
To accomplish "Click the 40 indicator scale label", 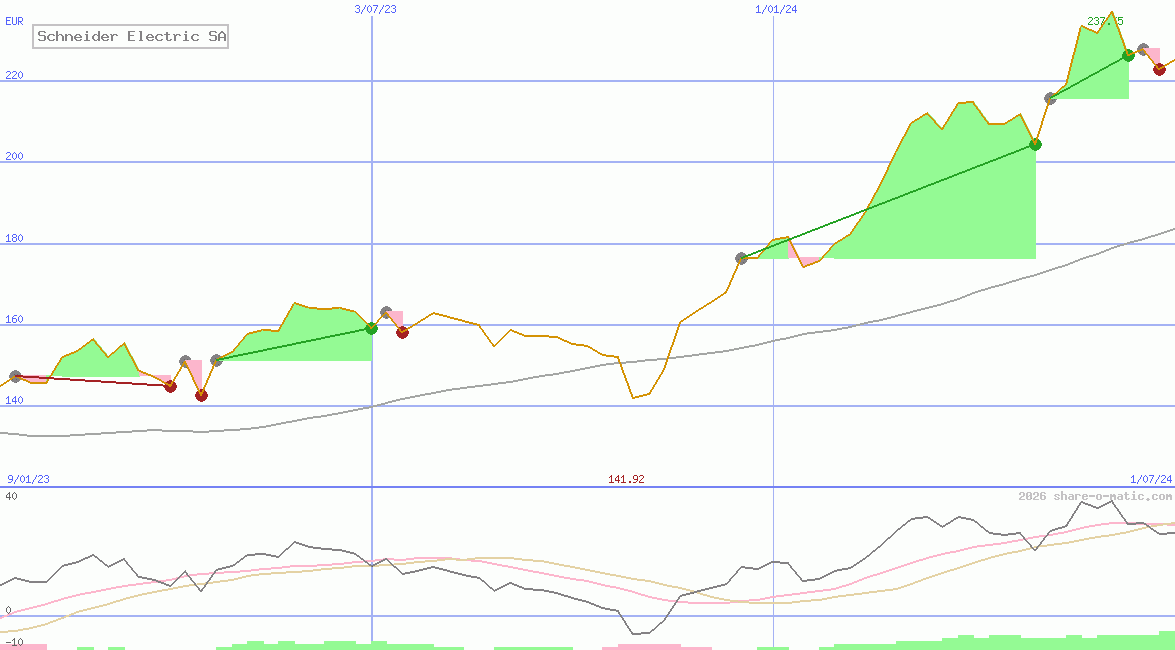I will 11,496.
